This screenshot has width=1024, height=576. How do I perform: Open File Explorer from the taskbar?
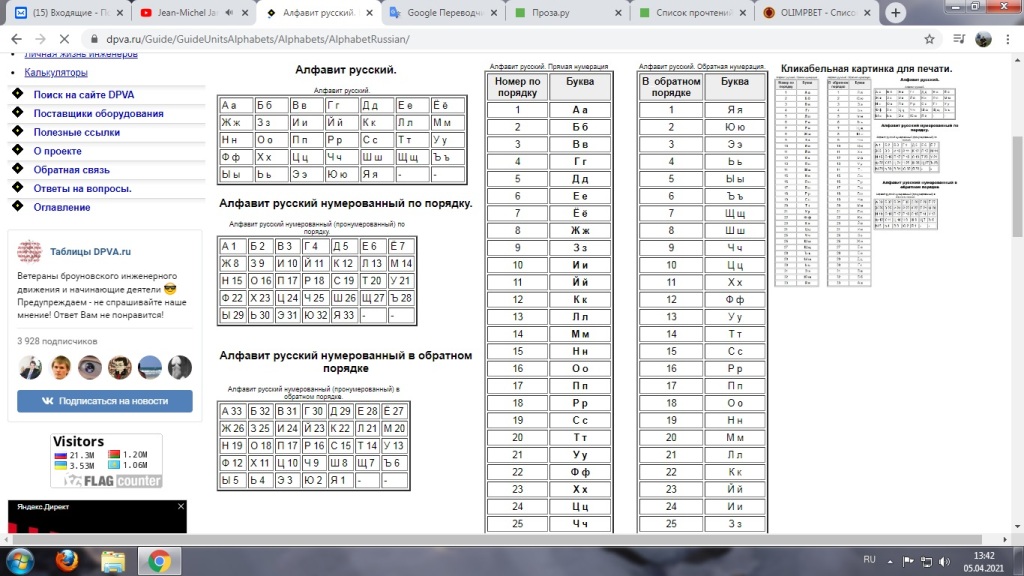[x=112, y=561]
